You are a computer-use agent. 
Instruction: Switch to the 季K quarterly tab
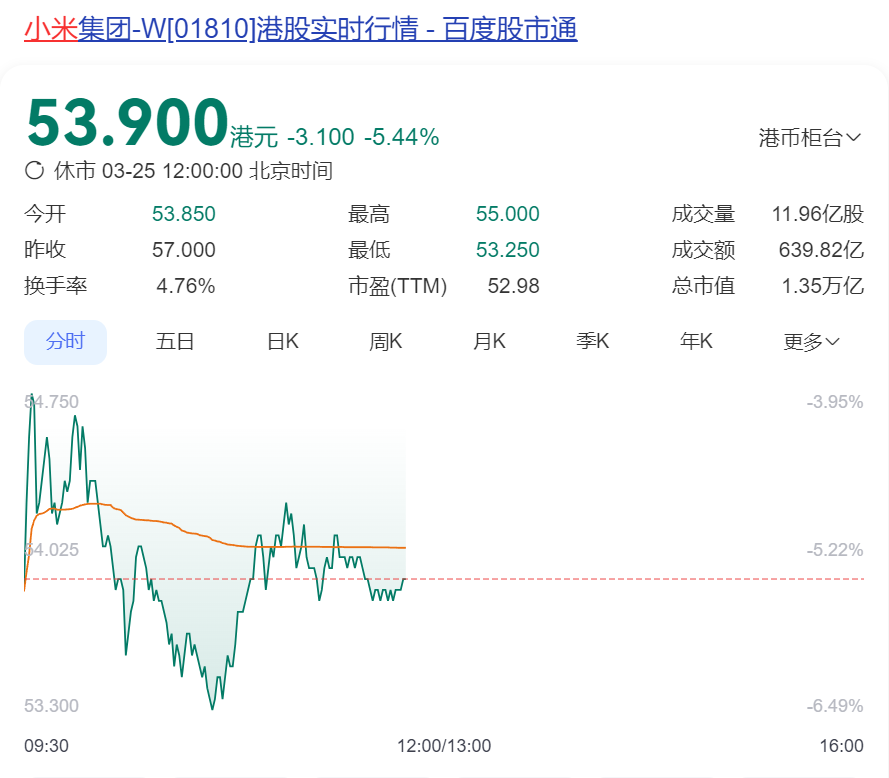pyautogui.click(x=592, y=341)
